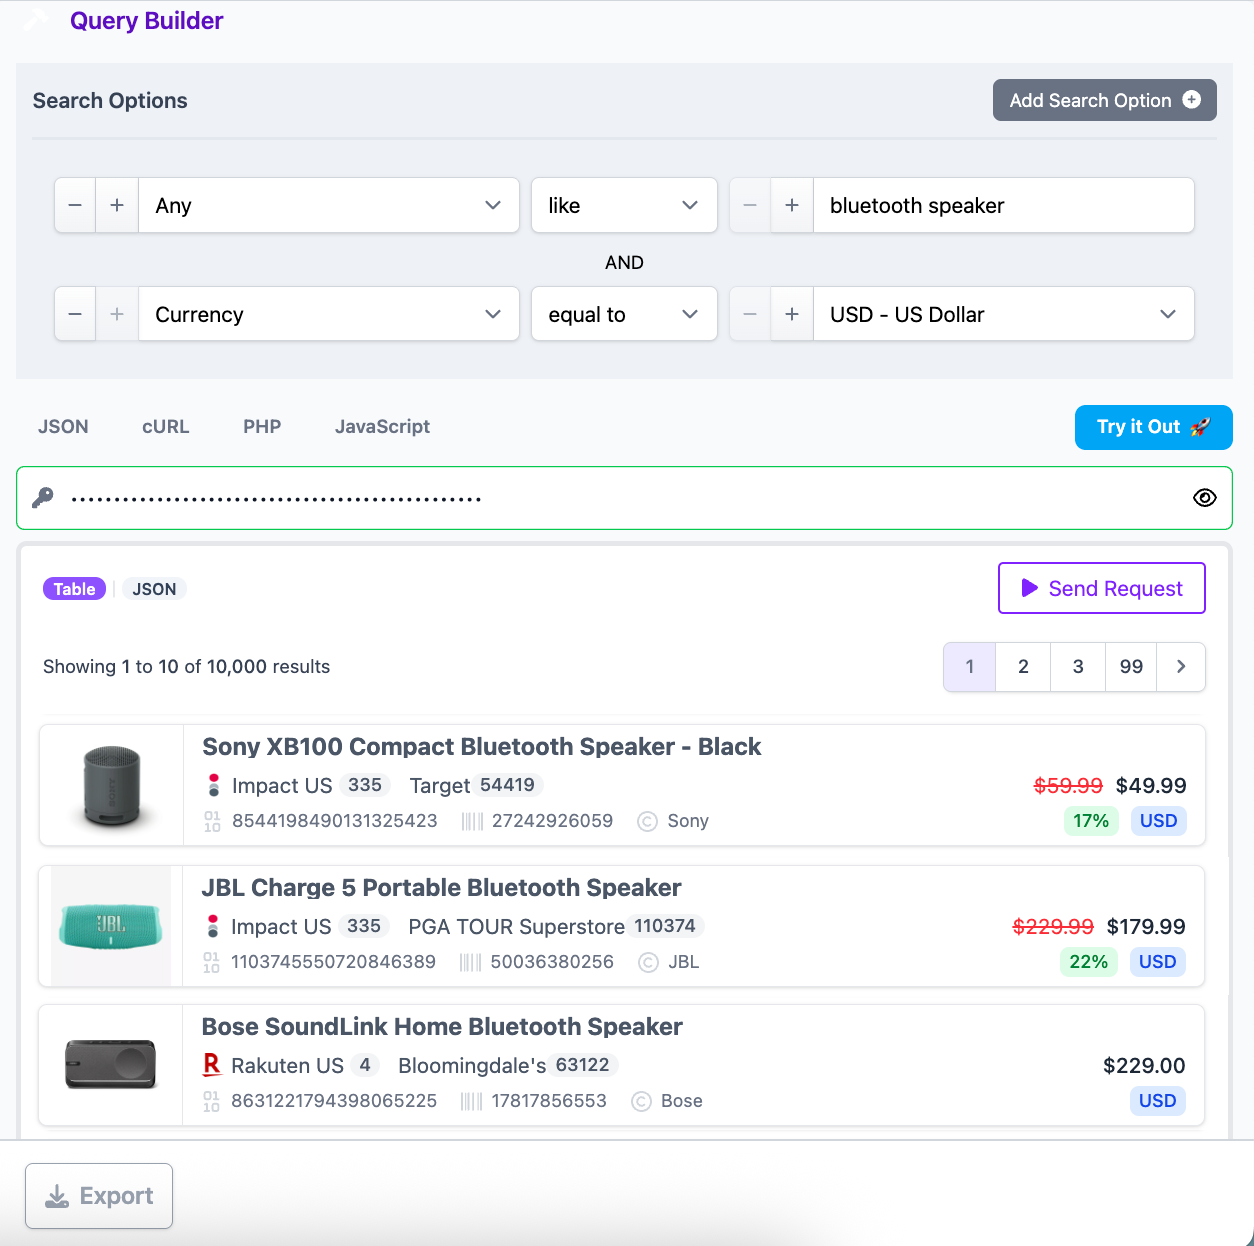The height and width of the screenshot is (1246, 1254).
Task: Go to results page 1
Action: coord(970,667)
